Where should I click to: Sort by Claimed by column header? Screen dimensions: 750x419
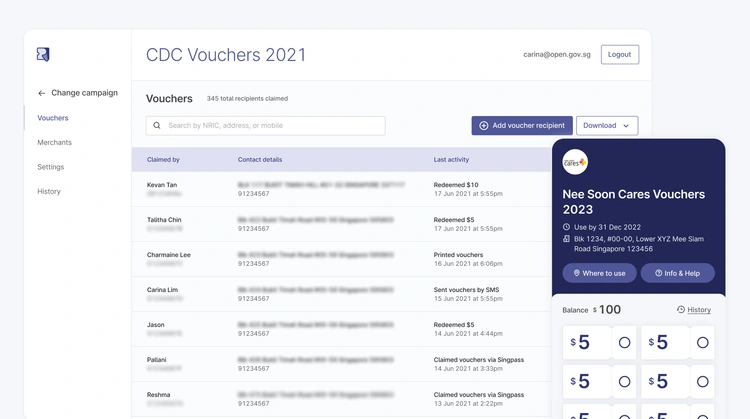pos(163,159)
